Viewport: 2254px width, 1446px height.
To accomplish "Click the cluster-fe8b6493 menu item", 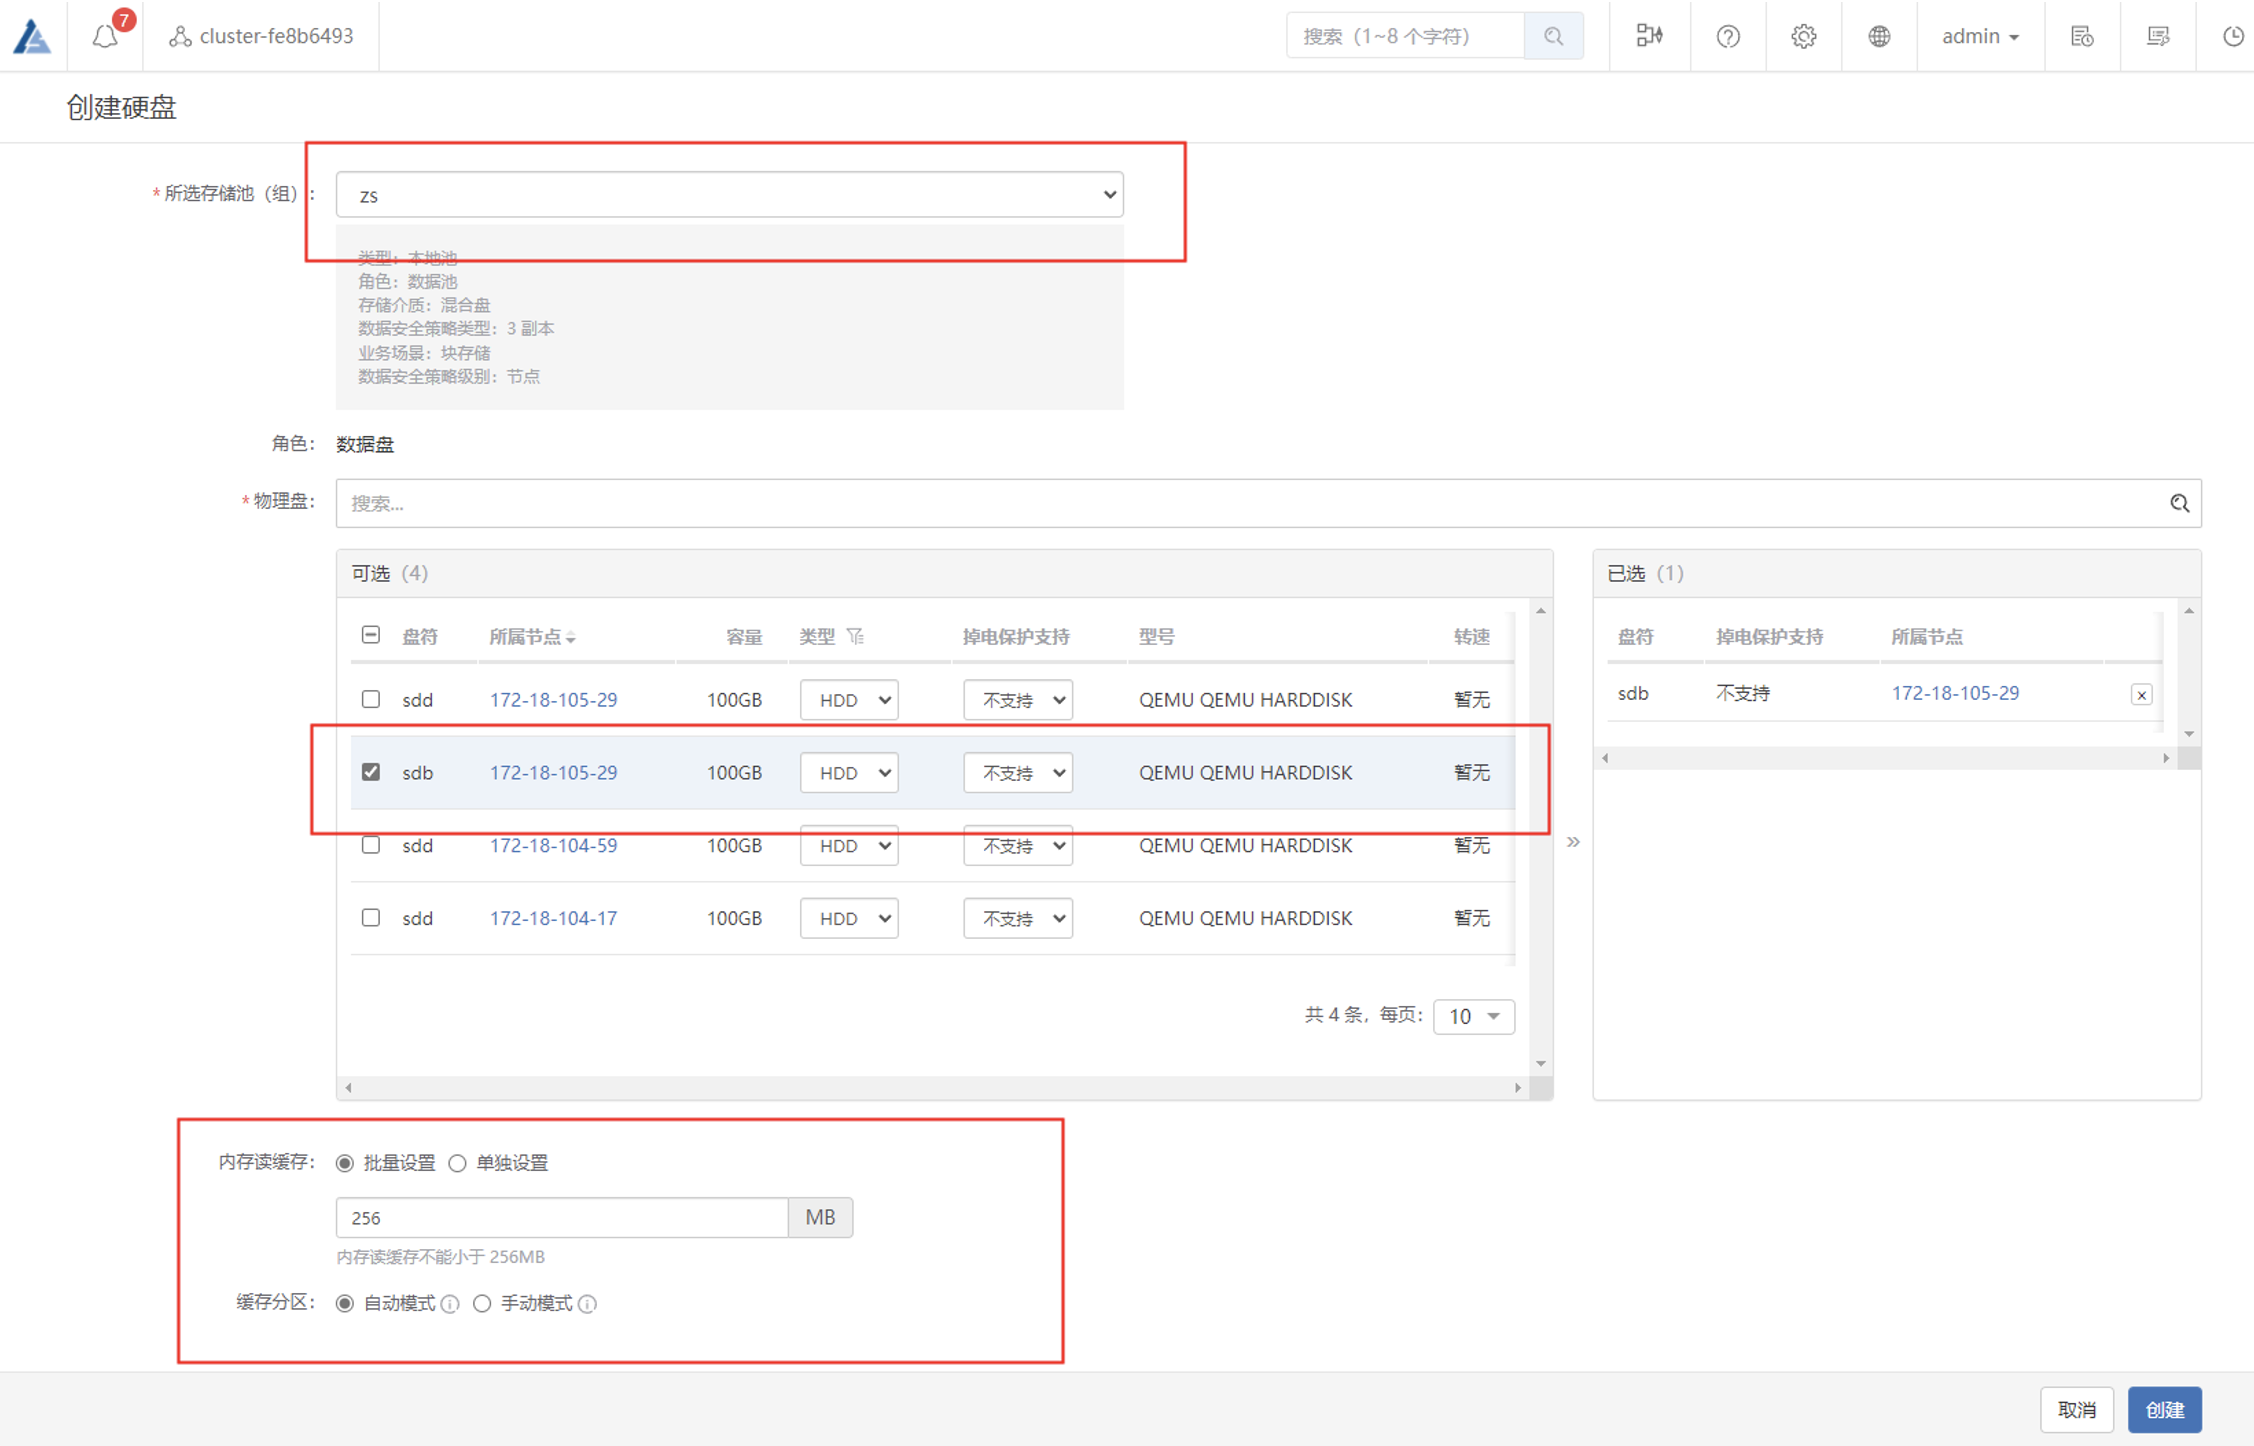I will [x=262, y=36].
